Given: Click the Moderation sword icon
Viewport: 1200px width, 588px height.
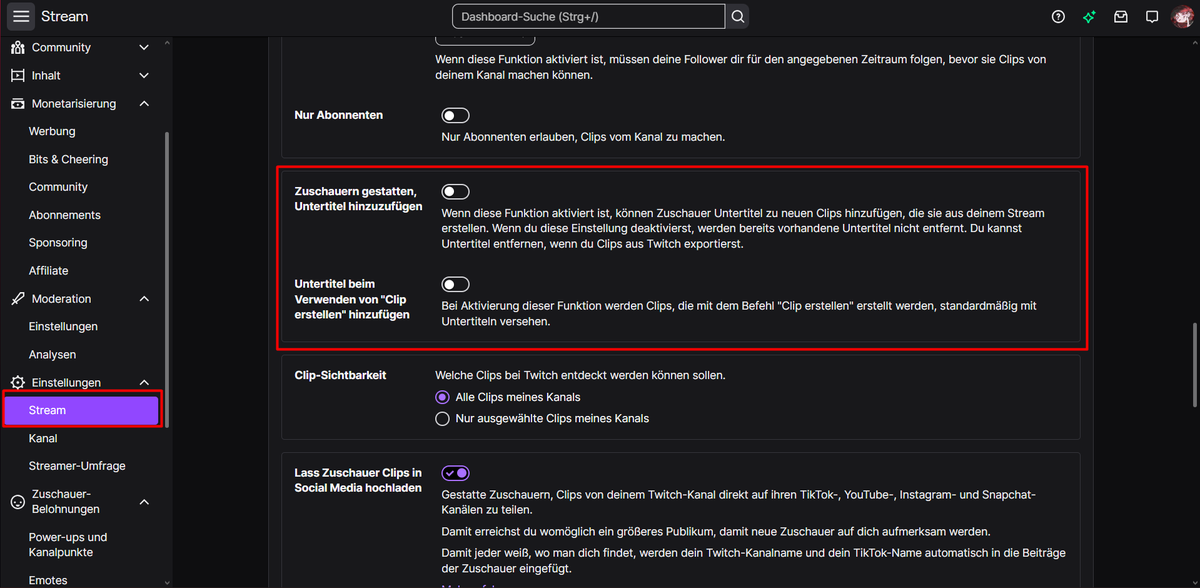Looking at the screenshot, I should (17, 299).
